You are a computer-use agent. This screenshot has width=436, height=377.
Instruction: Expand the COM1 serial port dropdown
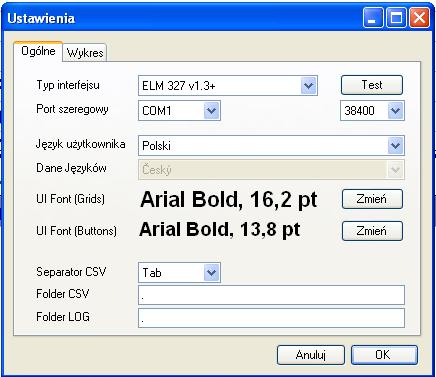tap(212, 110)
